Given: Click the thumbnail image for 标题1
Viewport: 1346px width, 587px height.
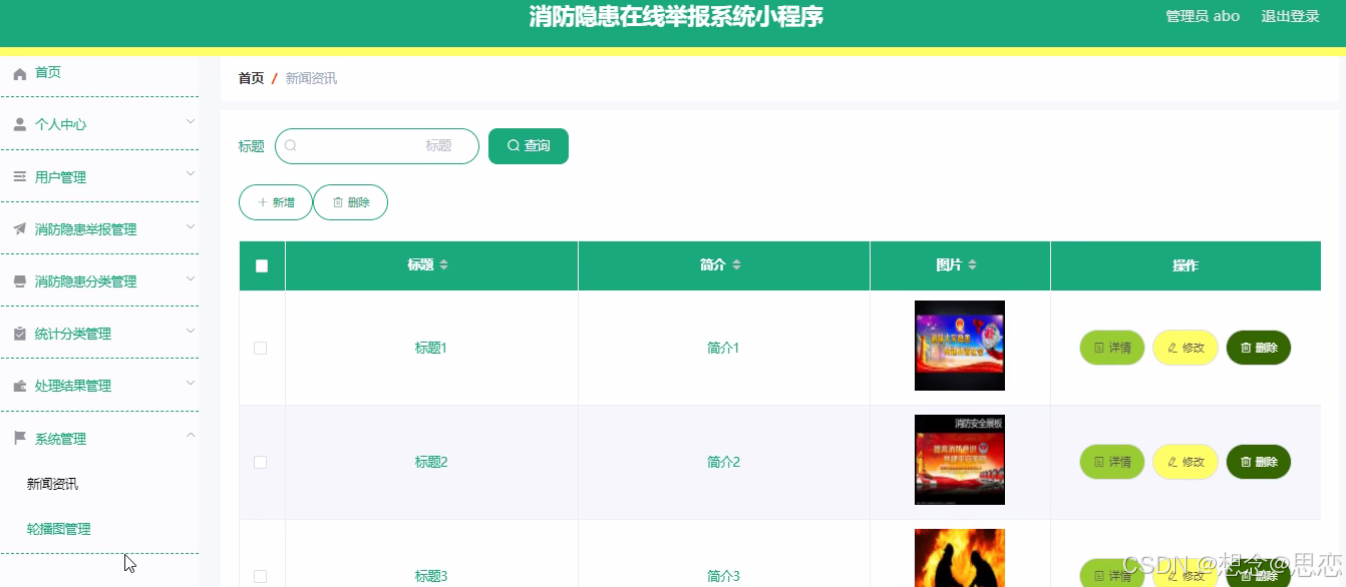Looking at the screenshot, I should [959, 346].
